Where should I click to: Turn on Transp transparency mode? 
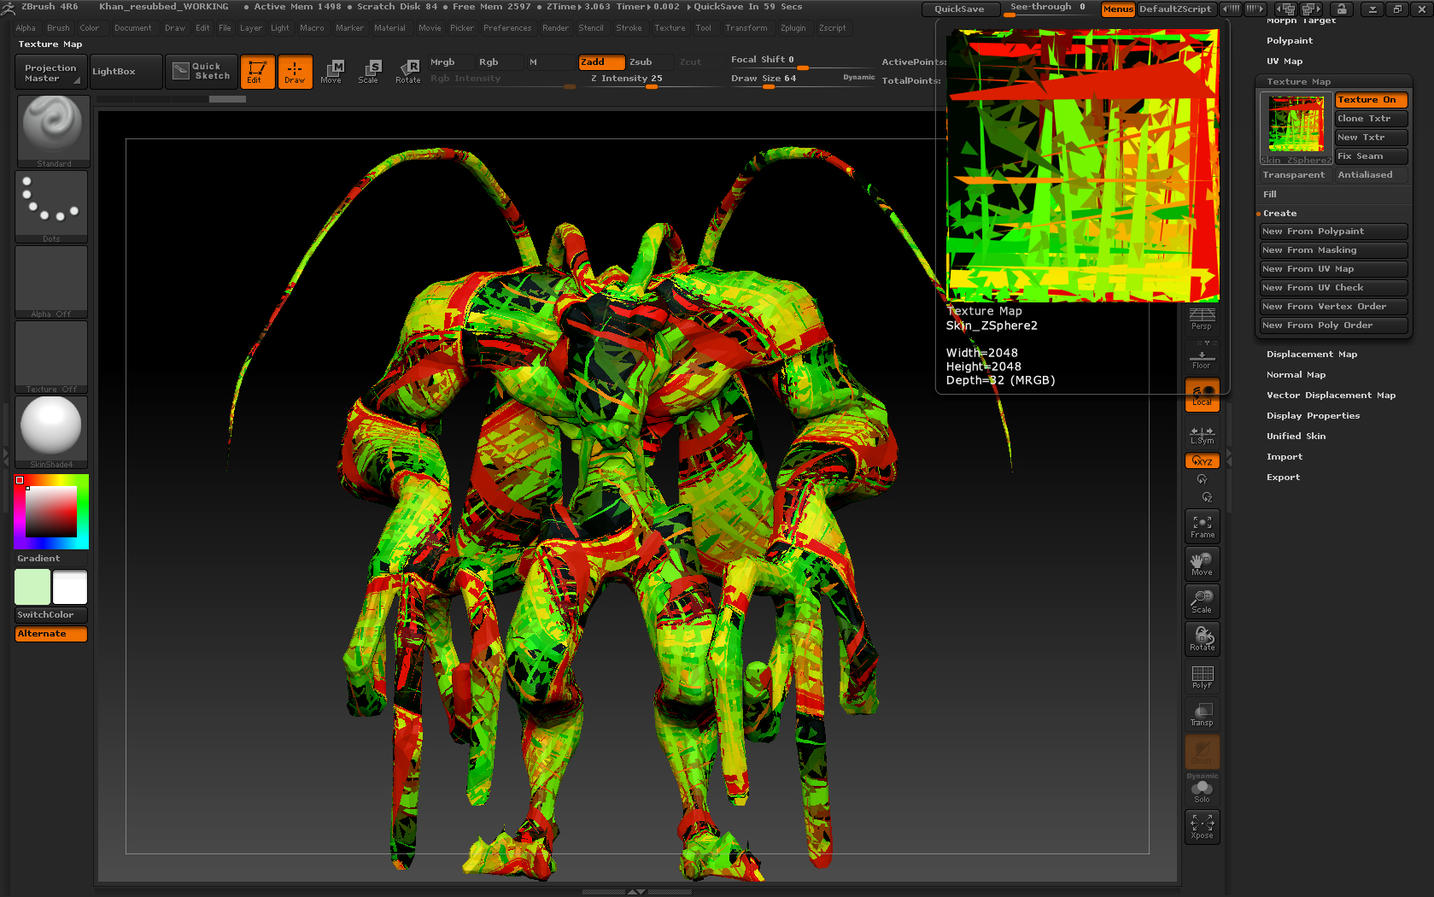click(1201, 713)
